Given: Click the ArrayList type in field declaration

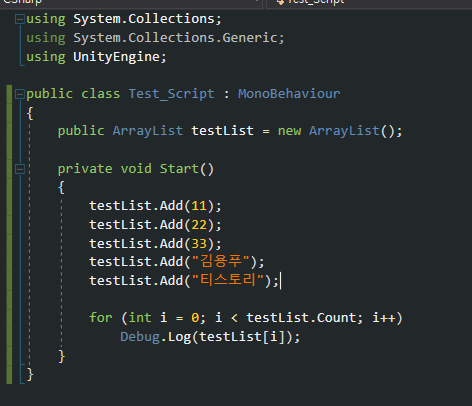Looking at the screenshot, I should click(x=148, y=131).
